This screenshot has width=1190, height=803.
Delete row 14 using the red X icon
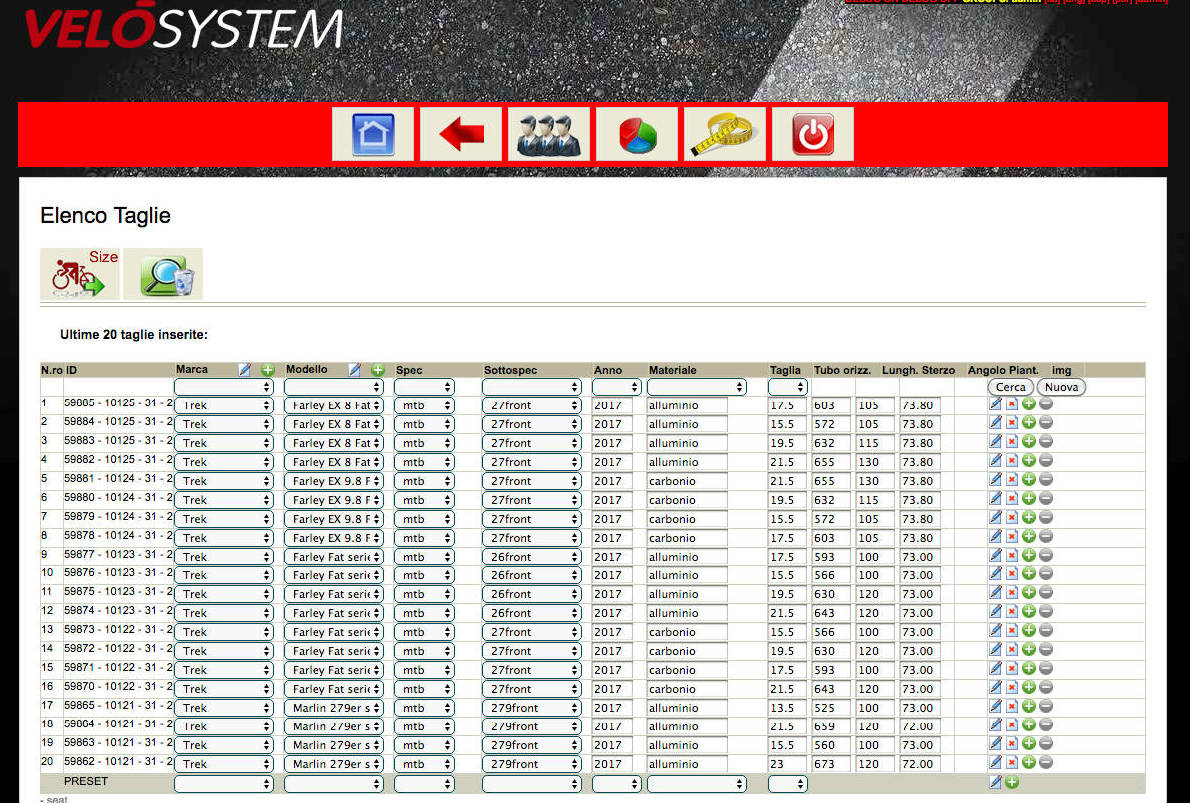coord(1012,650)
